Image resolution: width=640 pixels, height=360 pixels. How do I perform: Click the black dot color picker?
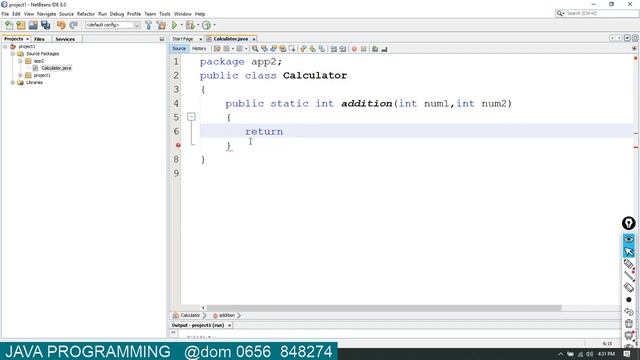tap(629, 300)
